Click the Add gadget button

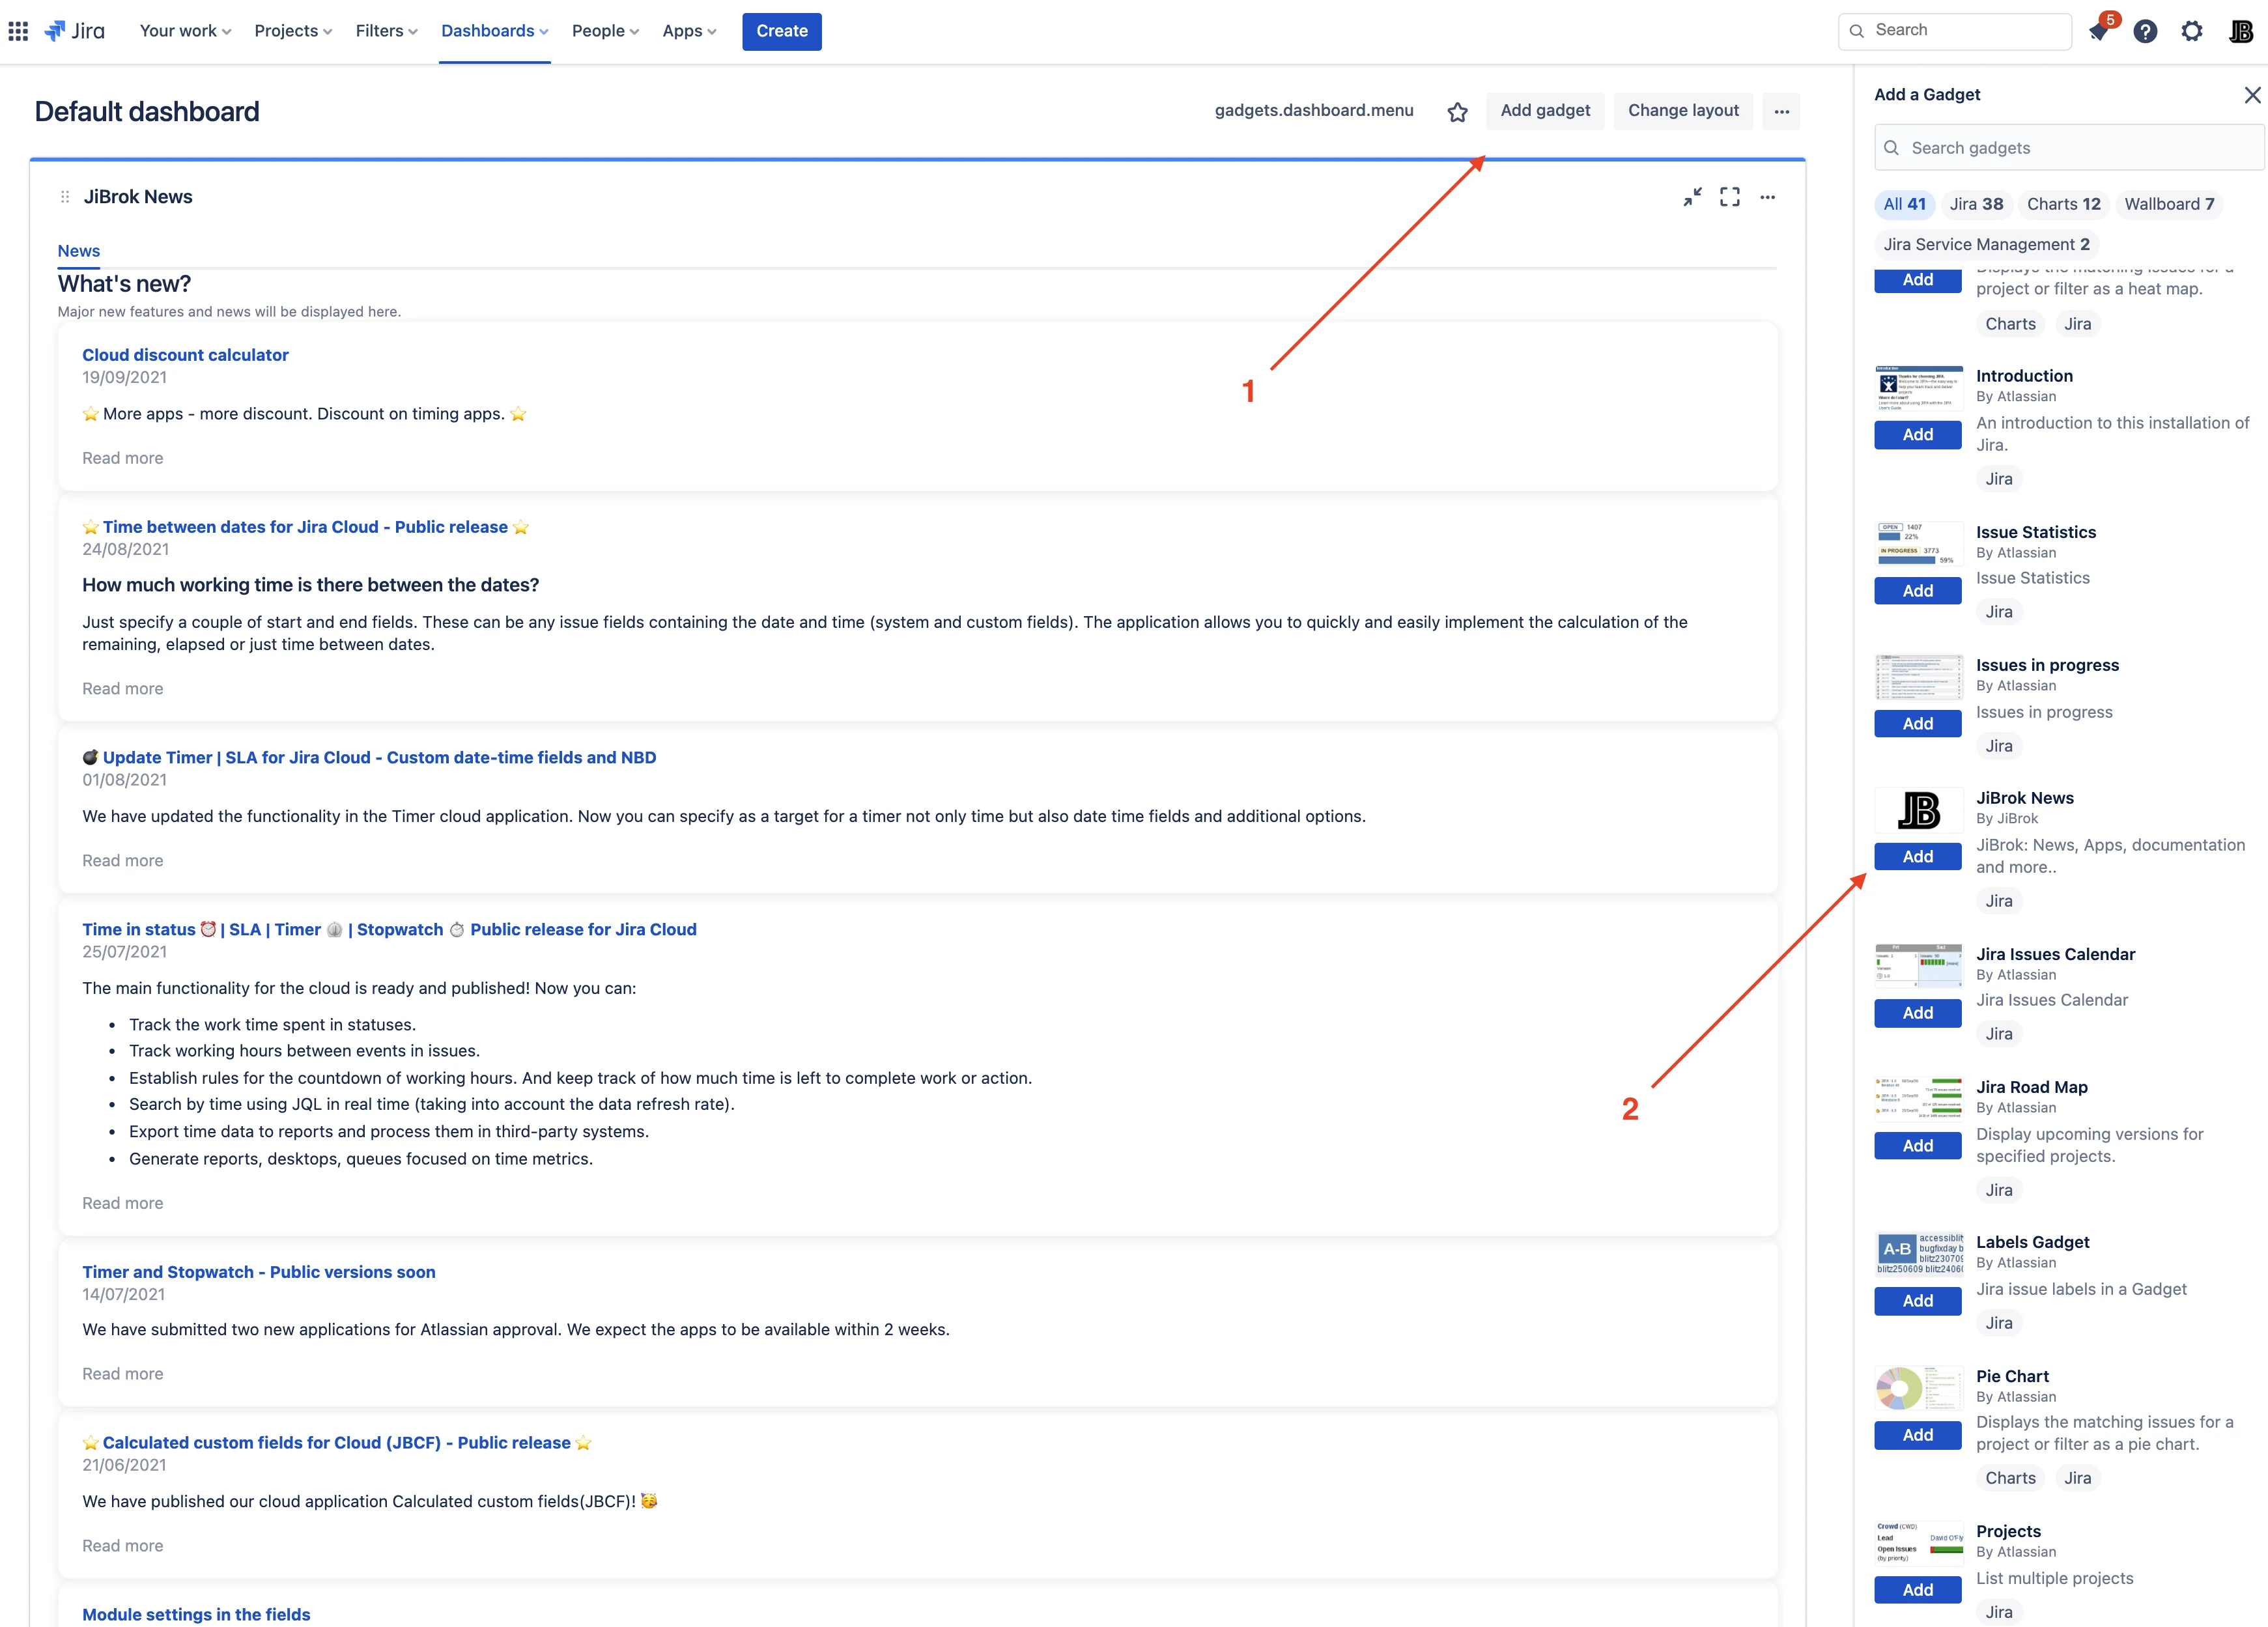pos(1545,111)
